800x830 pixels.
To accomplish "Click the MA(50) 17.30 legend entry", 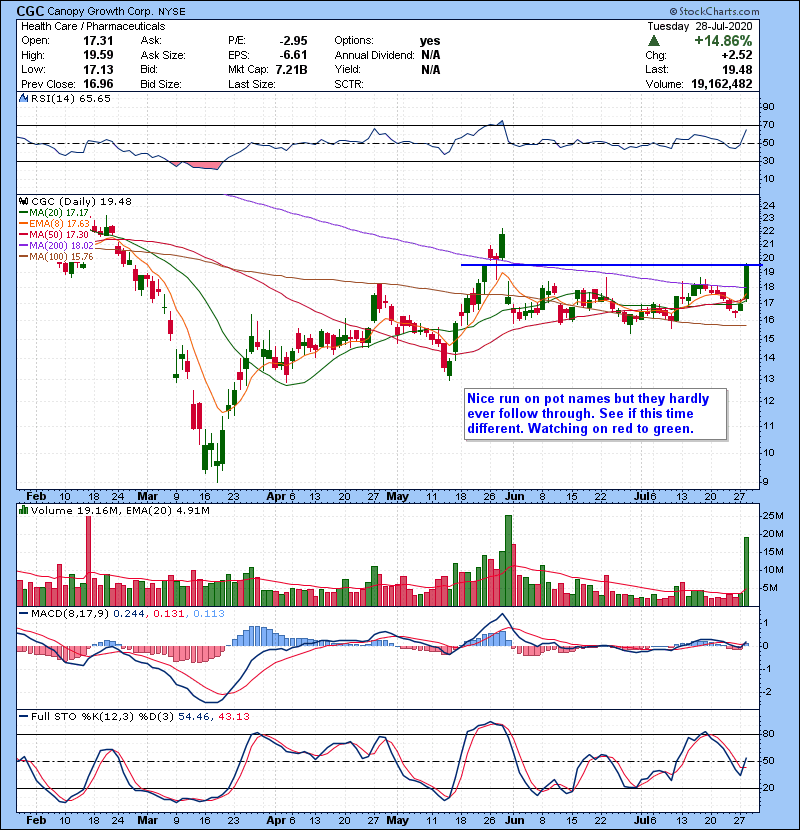I will [54, 234].
